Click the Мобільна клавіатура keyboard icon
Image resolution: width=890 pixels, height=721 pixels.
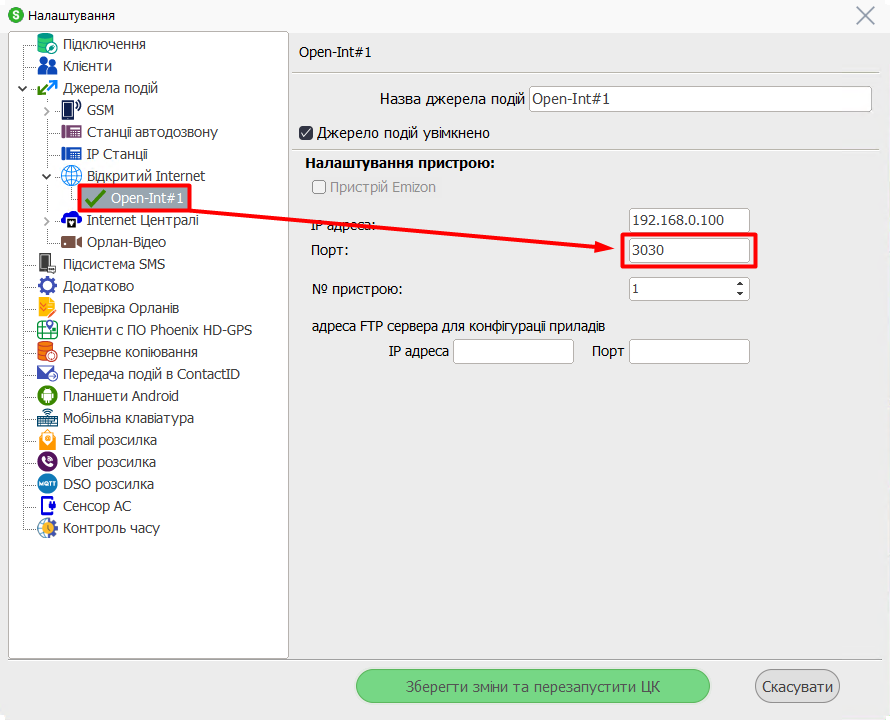click(x=47, y=418)
